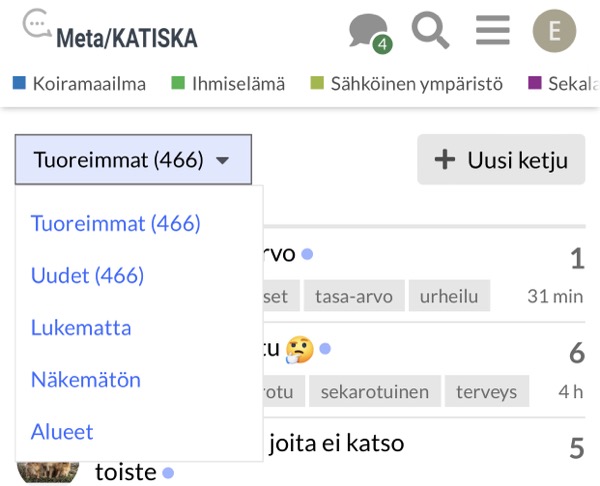Open the search magnifier icon

coord(430,30)
